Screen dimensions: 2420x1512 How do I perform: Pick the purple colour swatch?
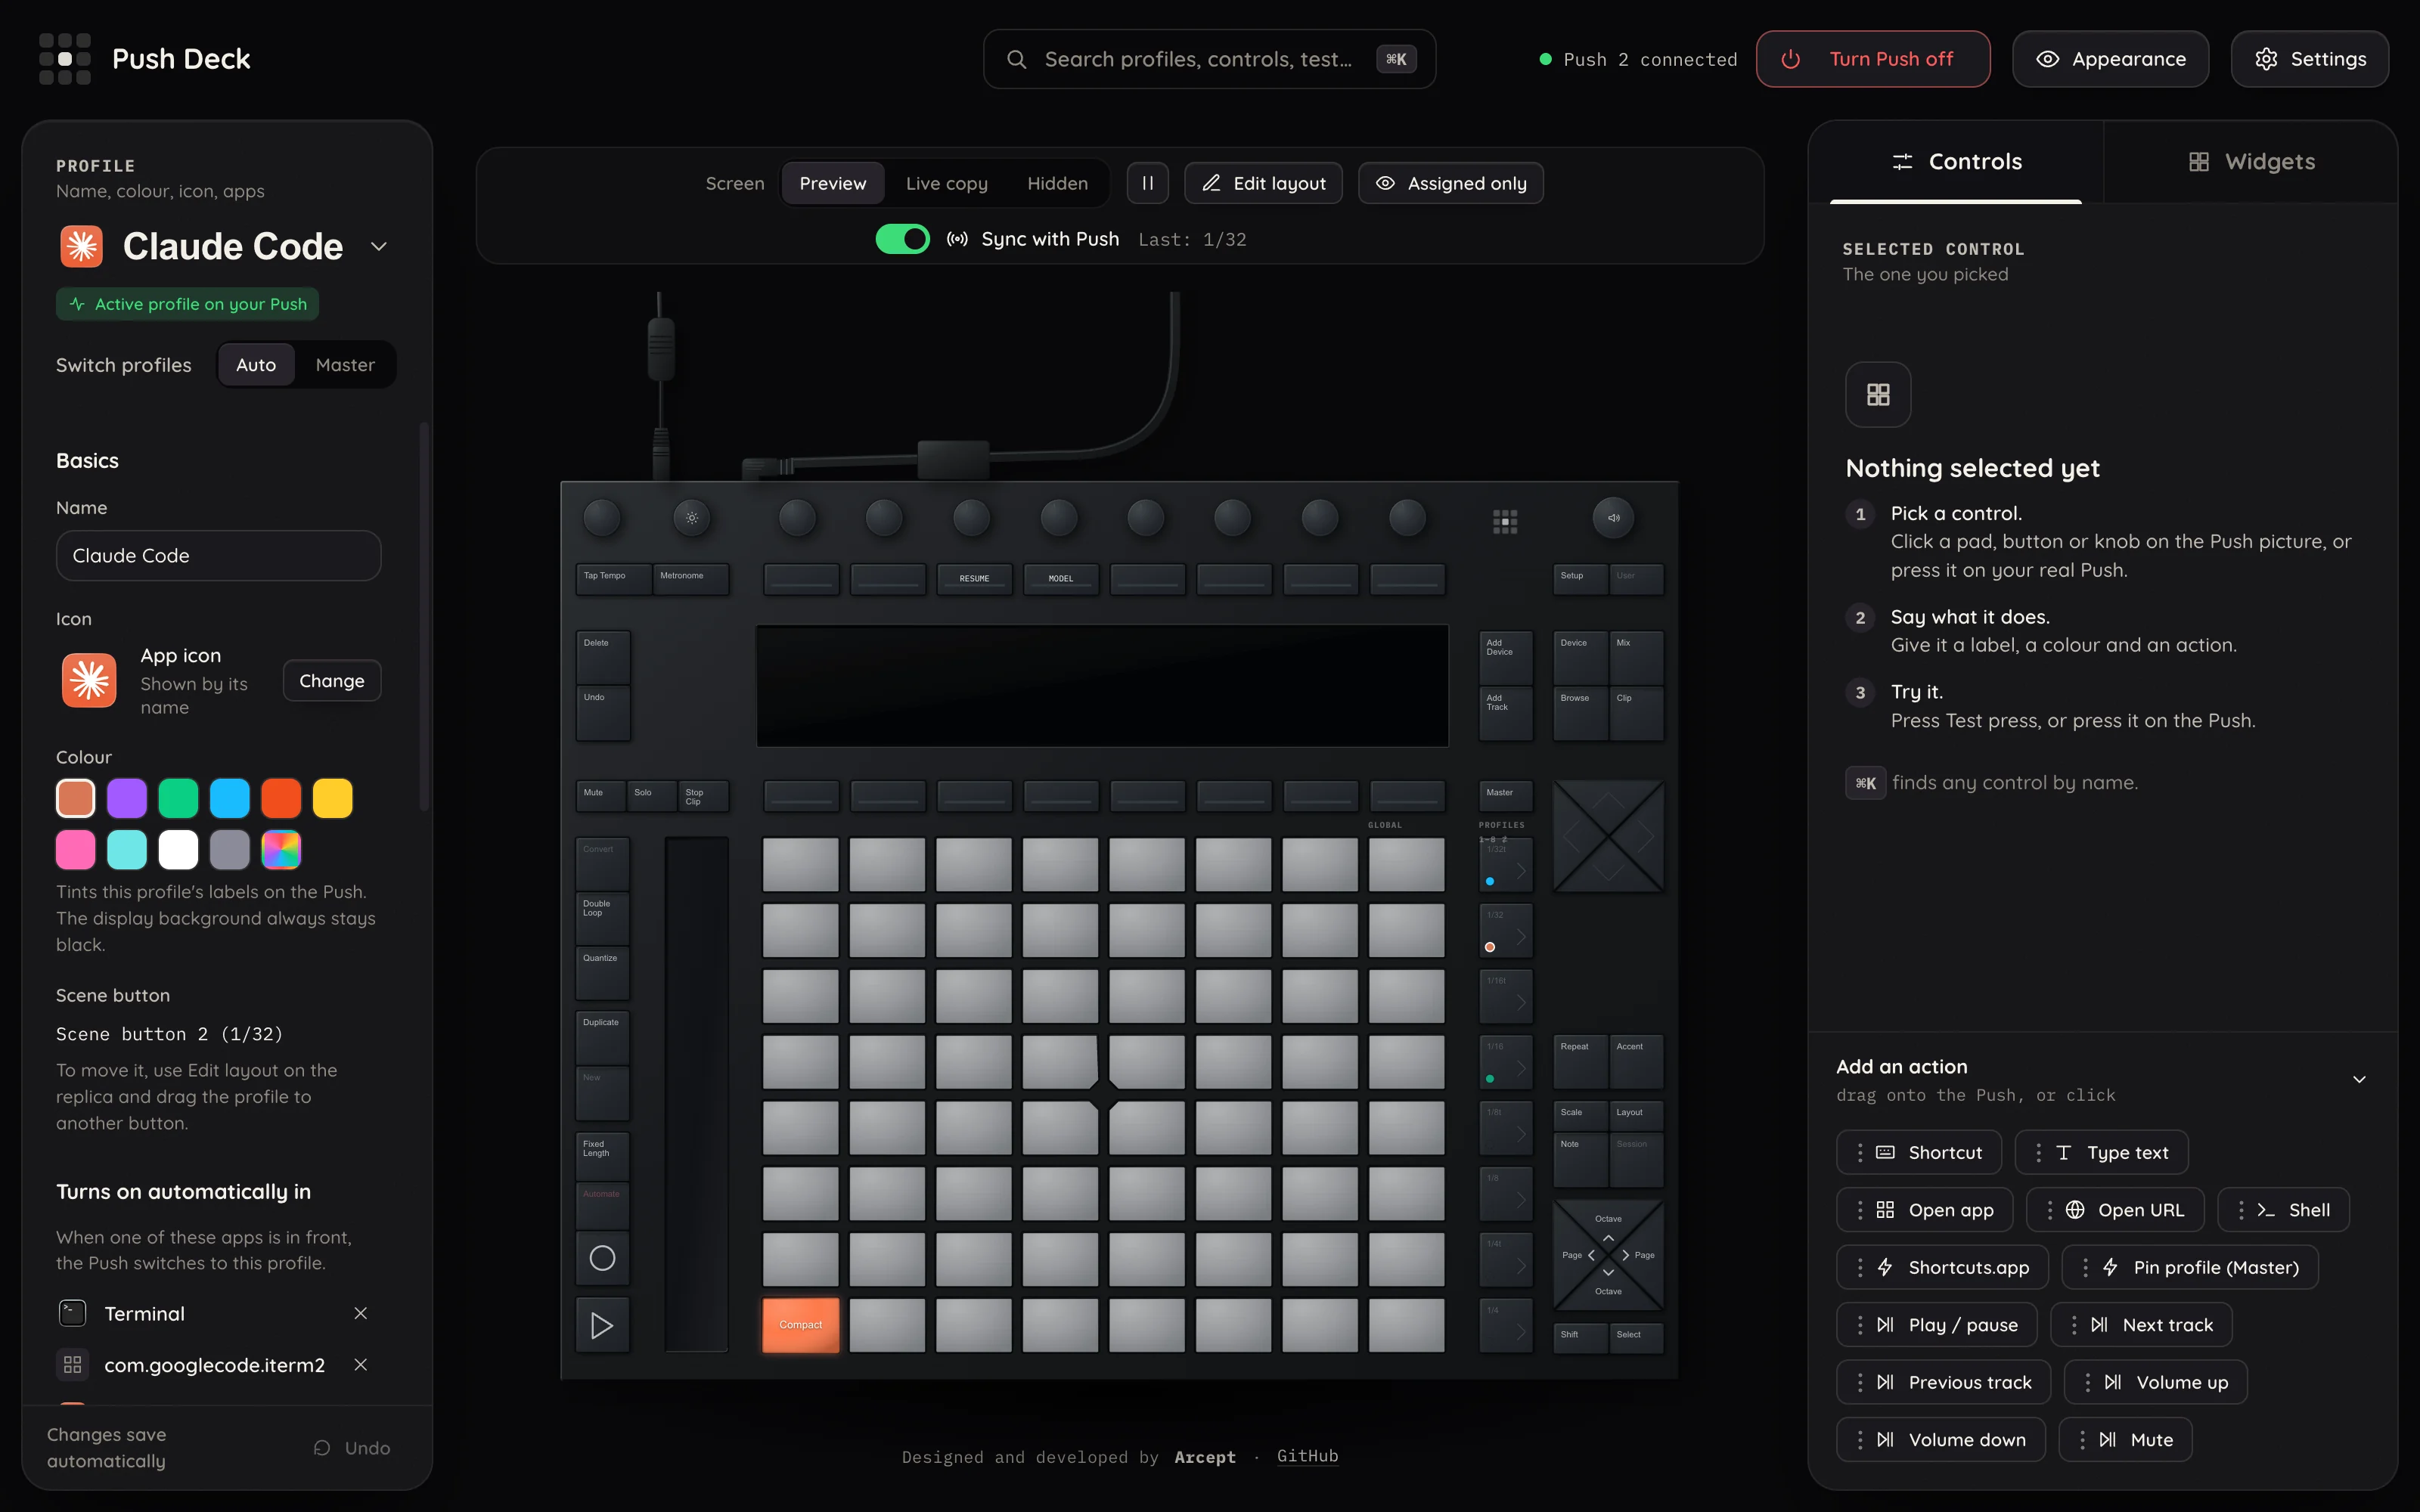(127, 797)
